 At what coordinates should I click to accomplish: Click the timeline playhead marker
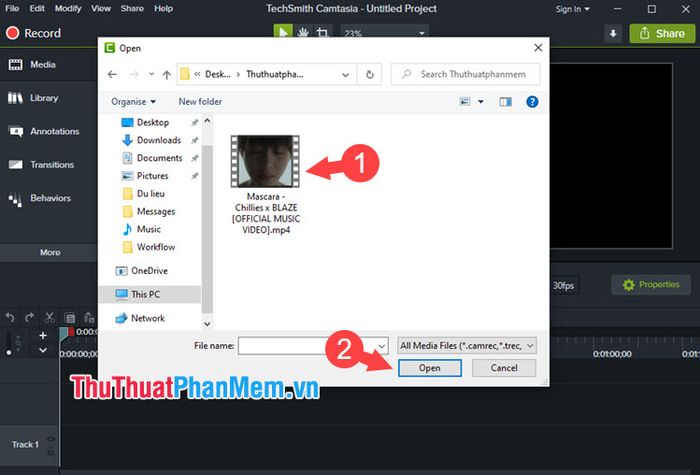[67, 332]
